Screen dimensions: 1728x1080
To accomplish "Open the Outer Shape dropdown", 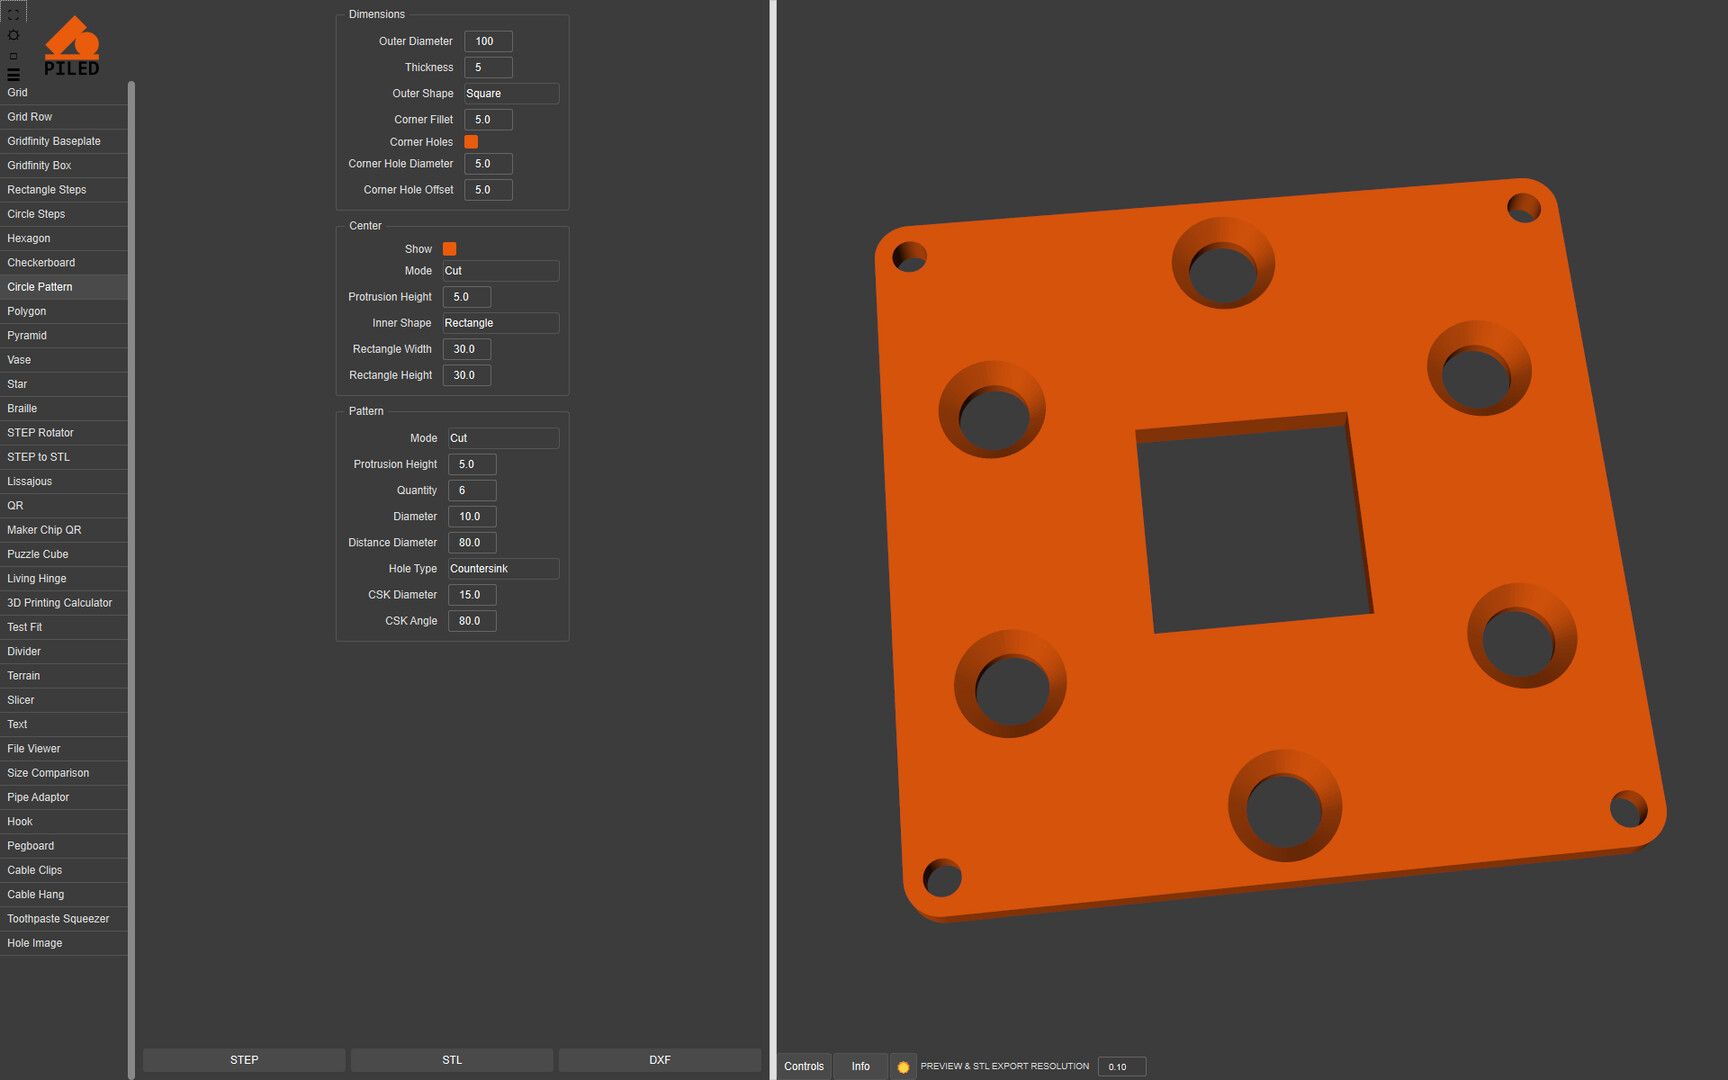I will tap(511, 94).
